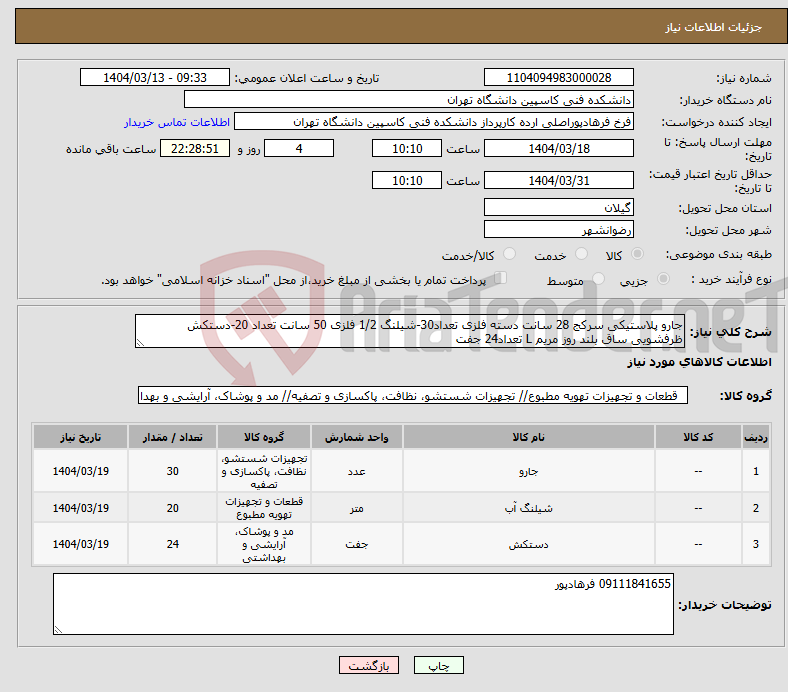Select the کالا/خدمت radio button
The image size is (788, 692).
[x=510, y=254]
